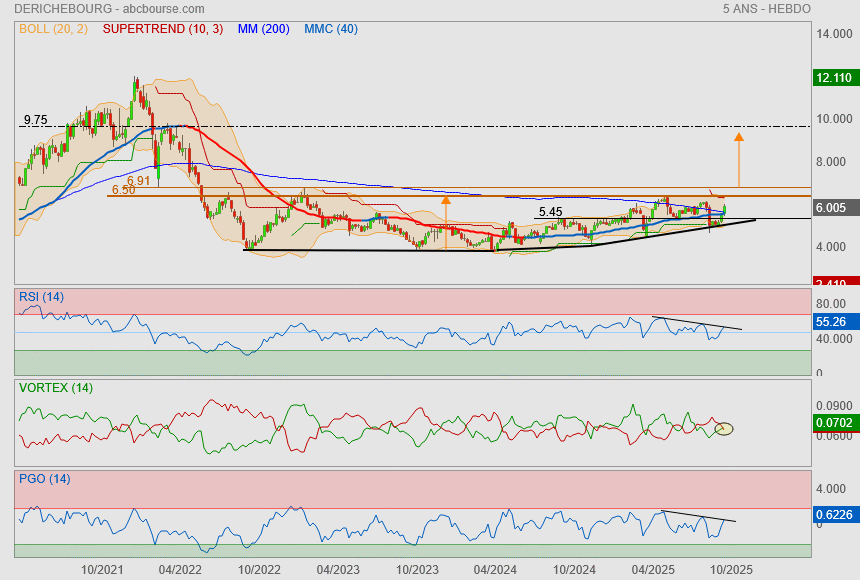The height and width of the screenshot is (580, 860).
Task: Click the 5.45 support level label
Action: [x=550, y=212]
